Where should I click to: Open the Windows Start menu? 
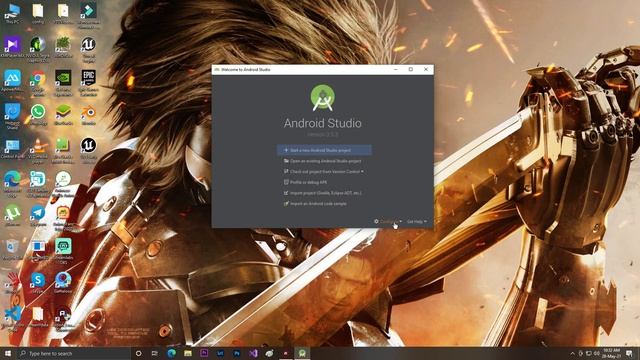7,353
